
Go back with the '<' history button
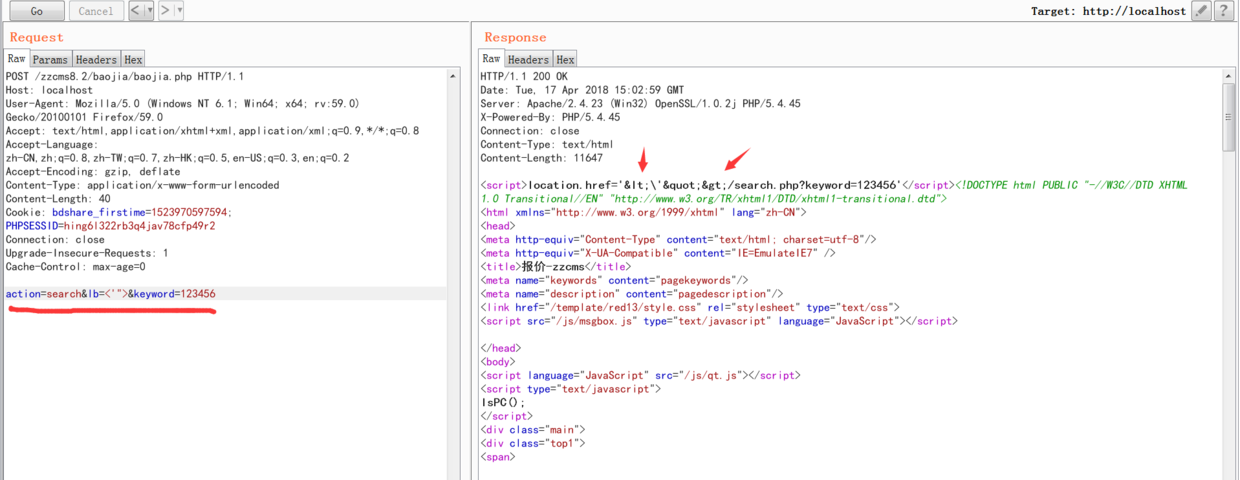(x=135, y=11)
